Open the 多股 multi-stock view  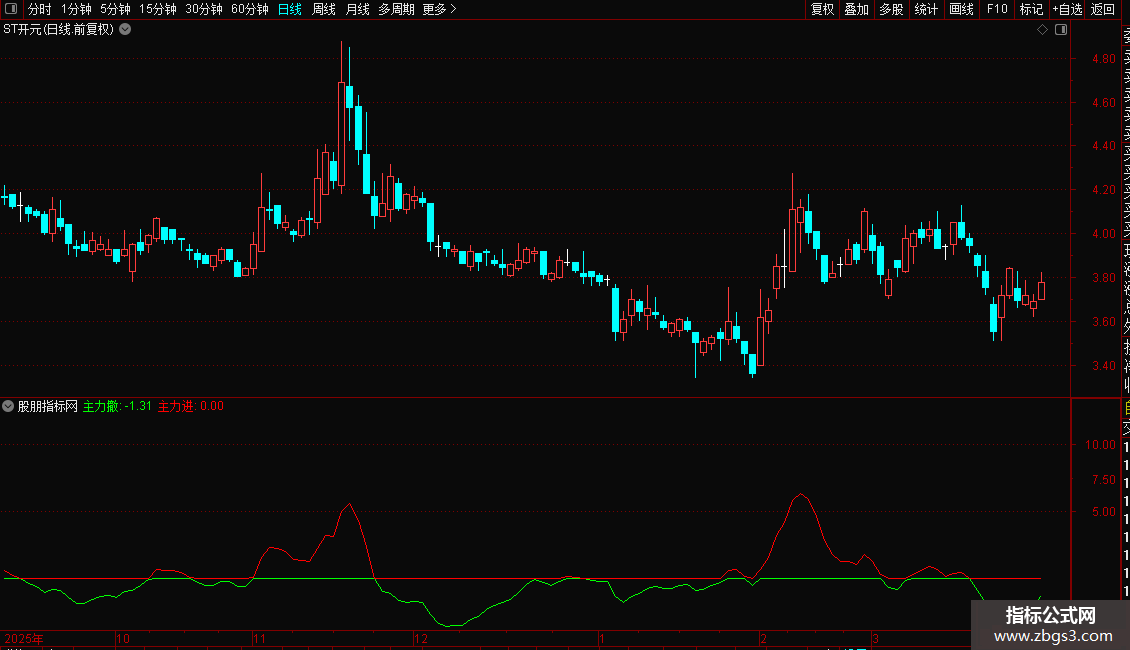point(891,9)
